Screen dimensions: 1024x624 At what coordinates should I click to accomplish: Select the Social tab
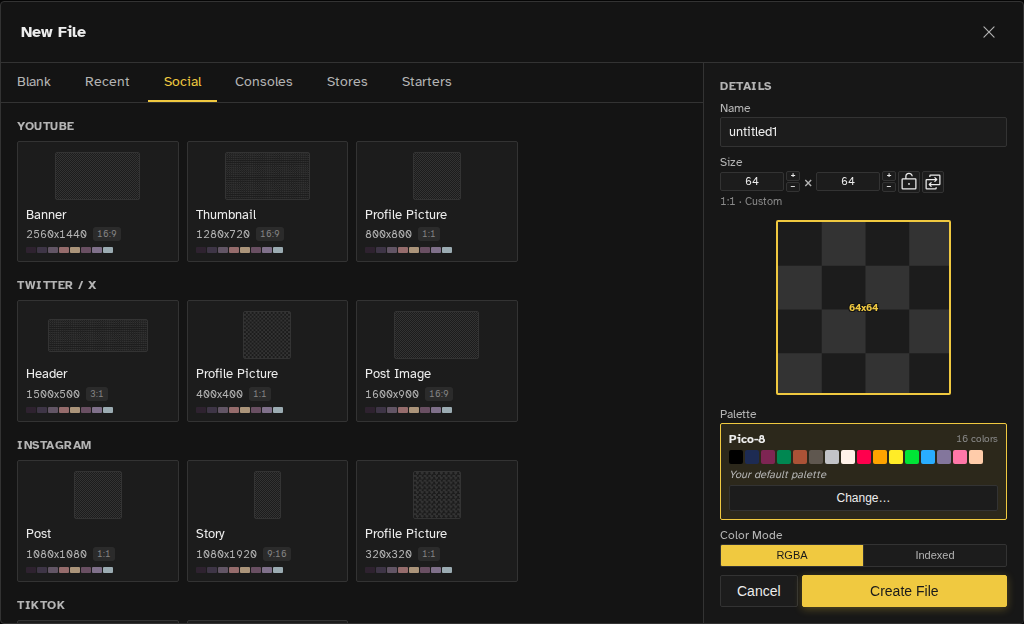[x=182, y=82]
